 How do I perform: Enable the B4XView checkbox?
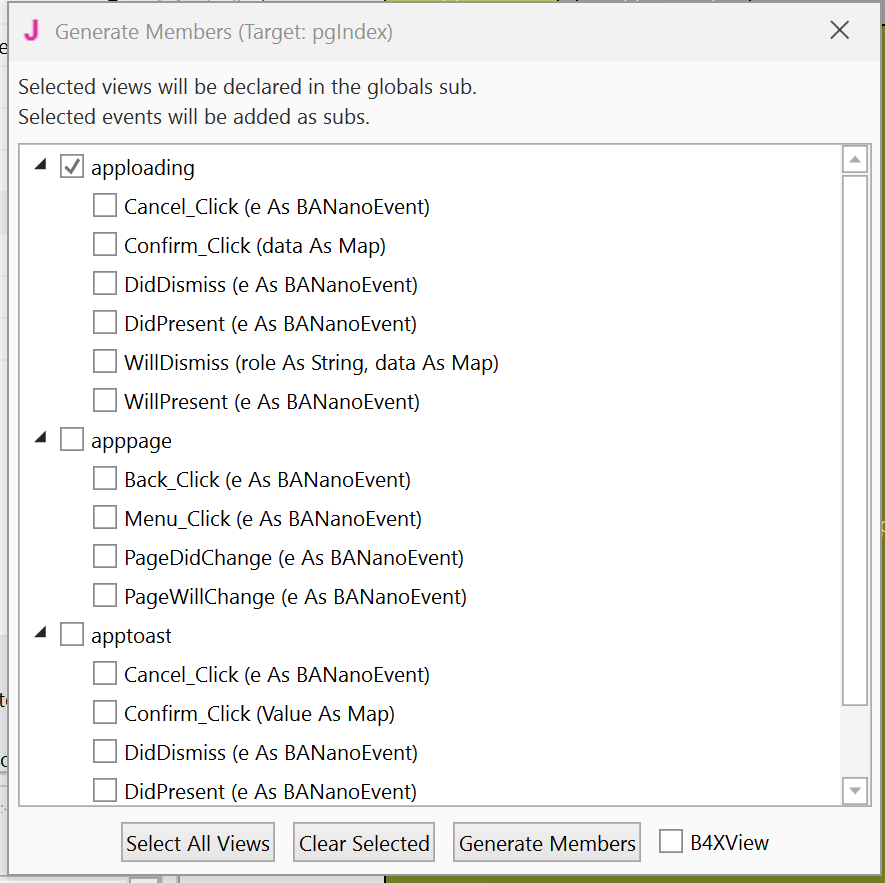point(671,842)
